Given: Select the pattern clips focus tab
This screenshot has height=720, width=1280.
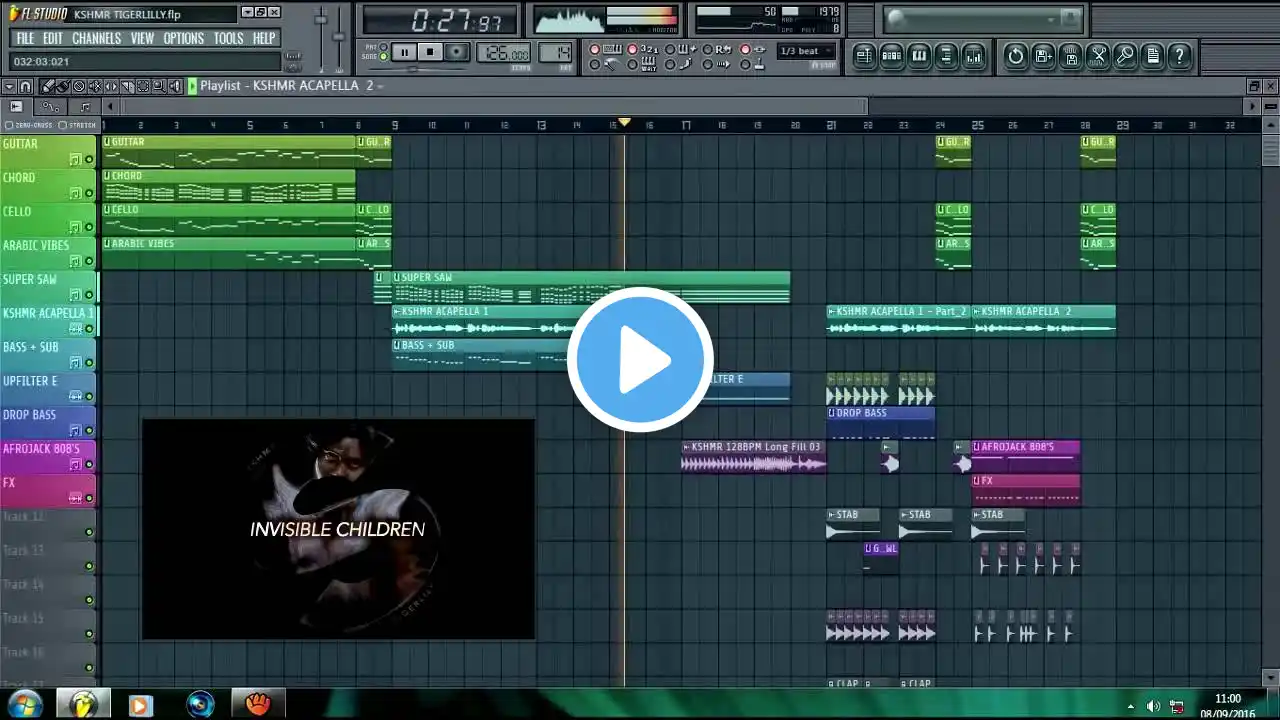Looking at the screenshot, I should 84,106.
